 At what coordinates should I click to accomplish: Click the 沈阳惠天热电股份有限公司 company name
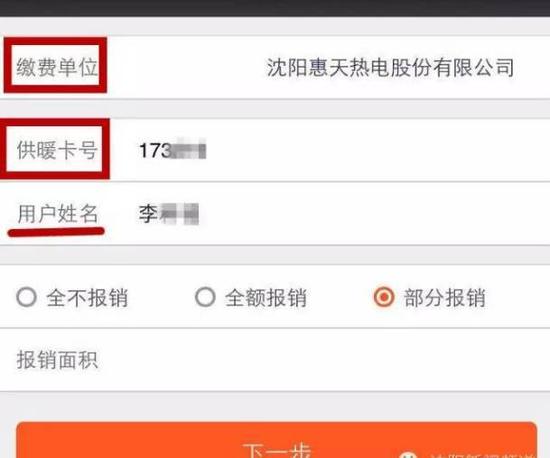390,67
